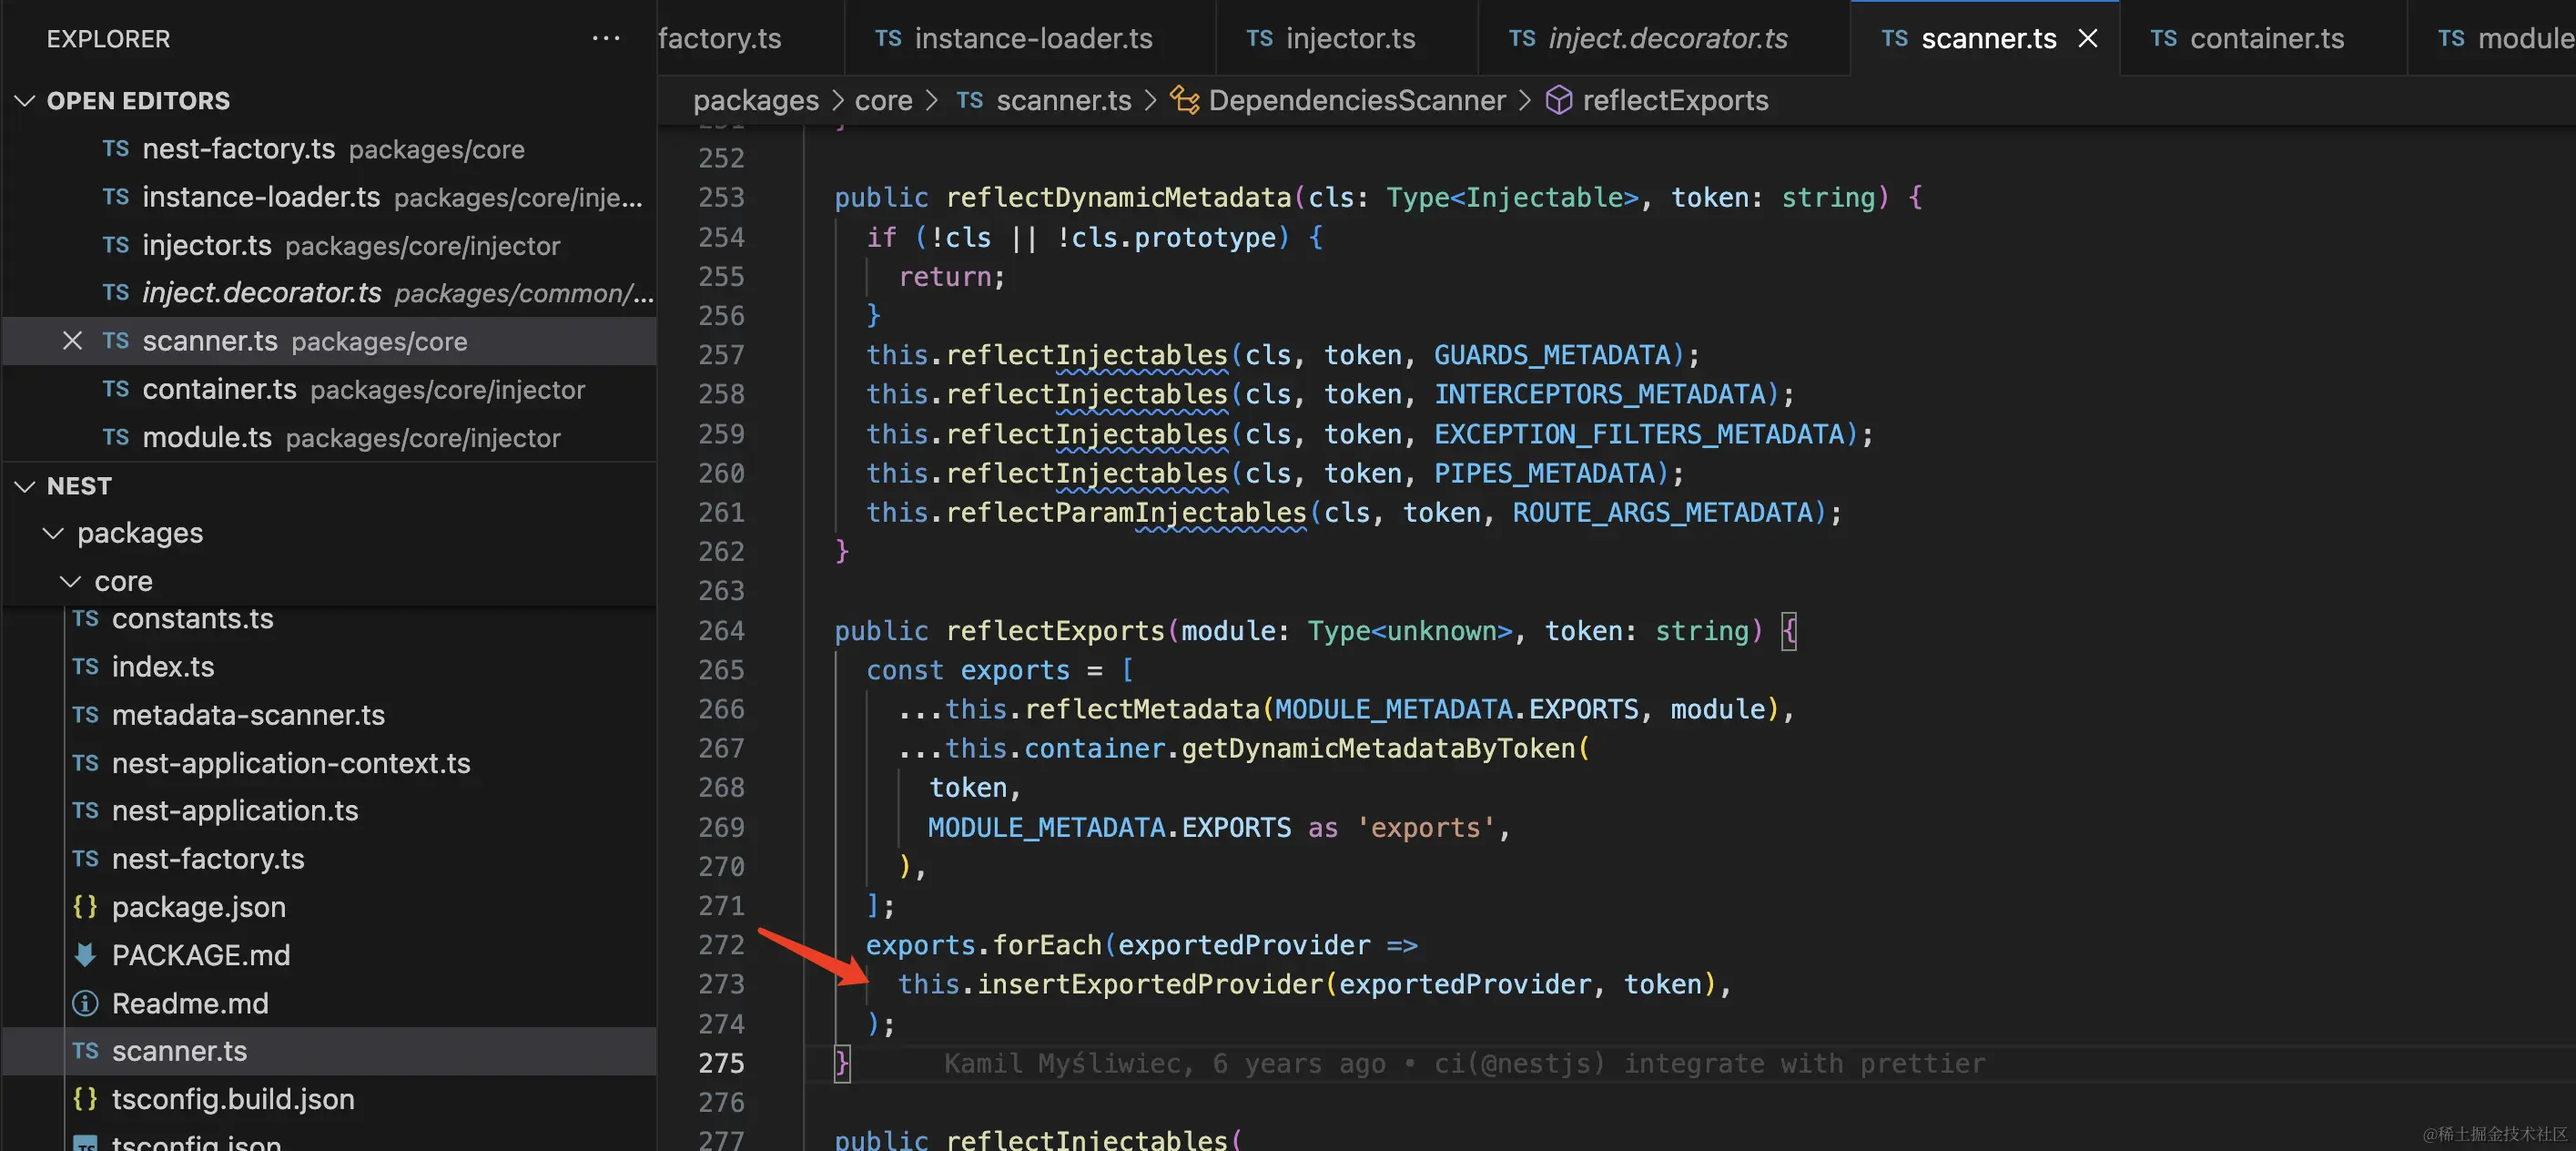Click ROUTE_ARGS_METADATA constant on line 261
This screenshot has height=1151, width=2576.
click(1662, 512)
